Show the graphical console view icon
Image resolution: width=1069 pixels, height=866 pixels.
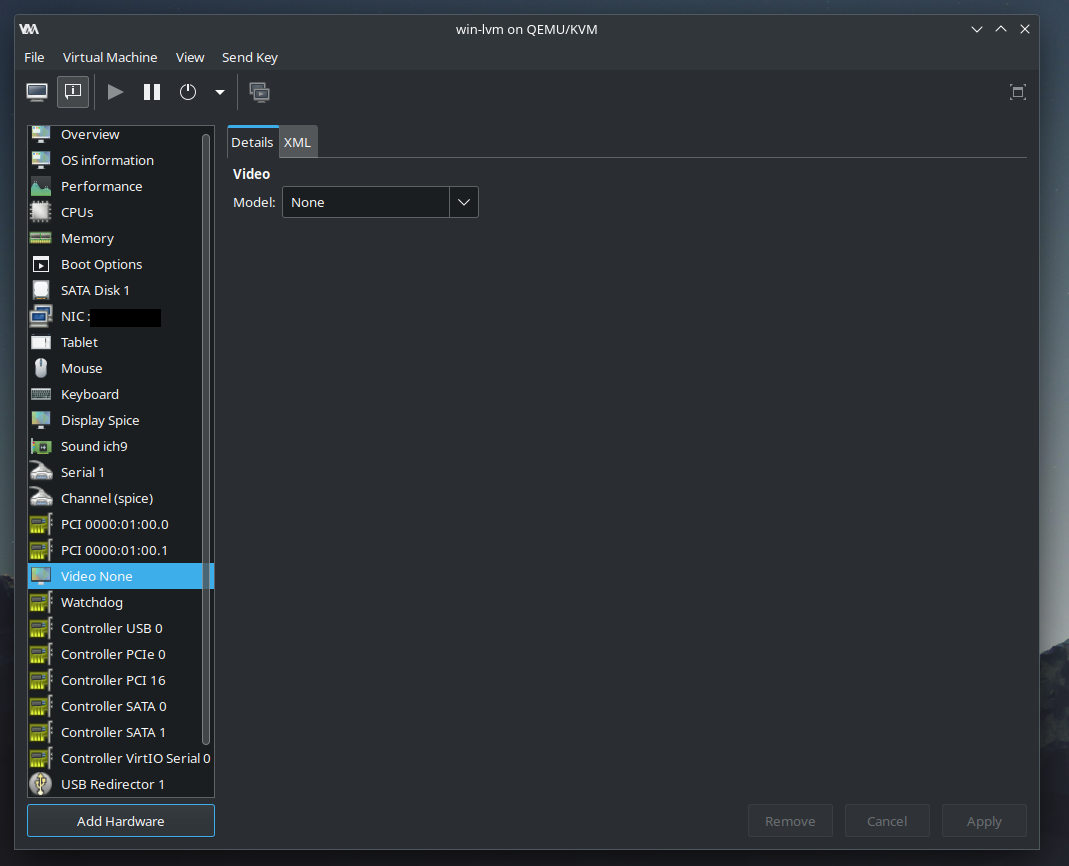(37, 92)
